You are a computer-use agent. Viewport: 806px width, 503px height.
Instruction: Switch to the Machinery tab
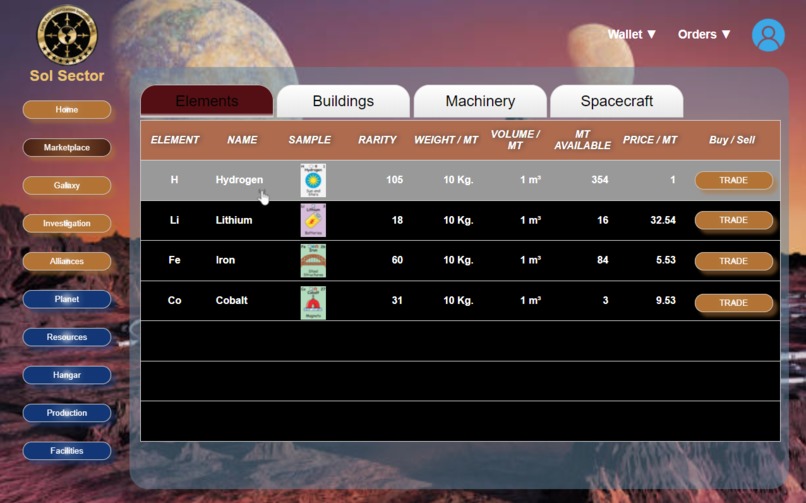480,101
